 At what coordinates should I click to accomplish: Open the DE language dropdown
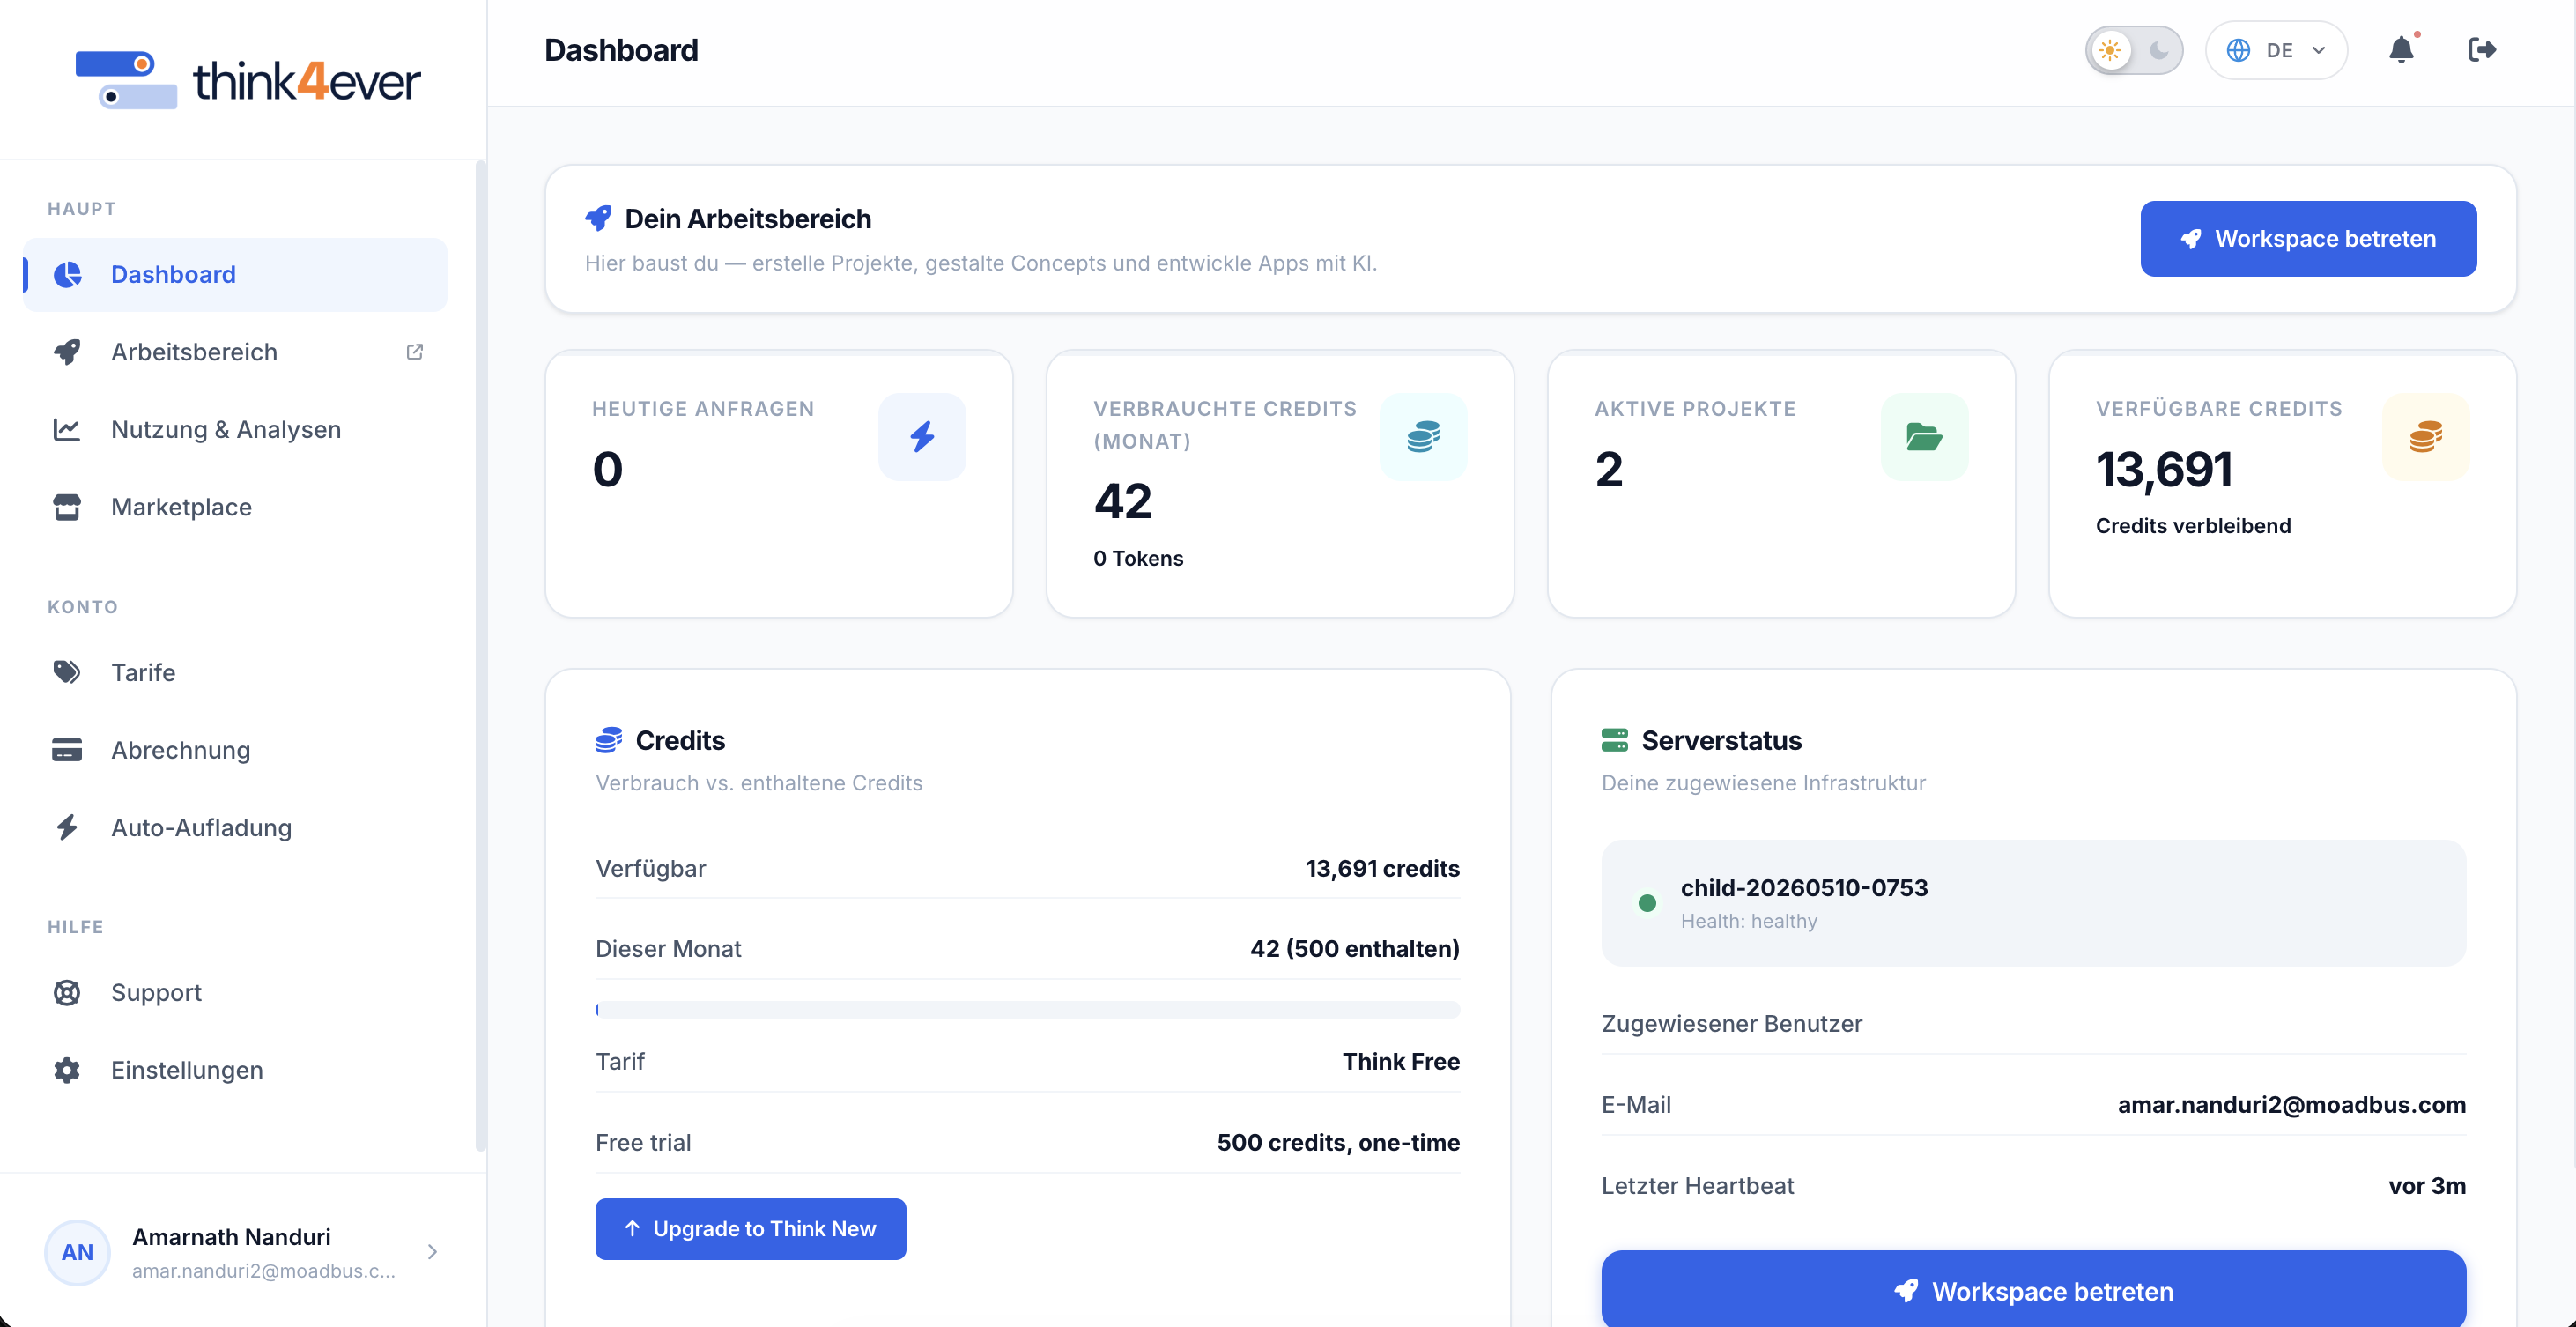coord(2277,50)
